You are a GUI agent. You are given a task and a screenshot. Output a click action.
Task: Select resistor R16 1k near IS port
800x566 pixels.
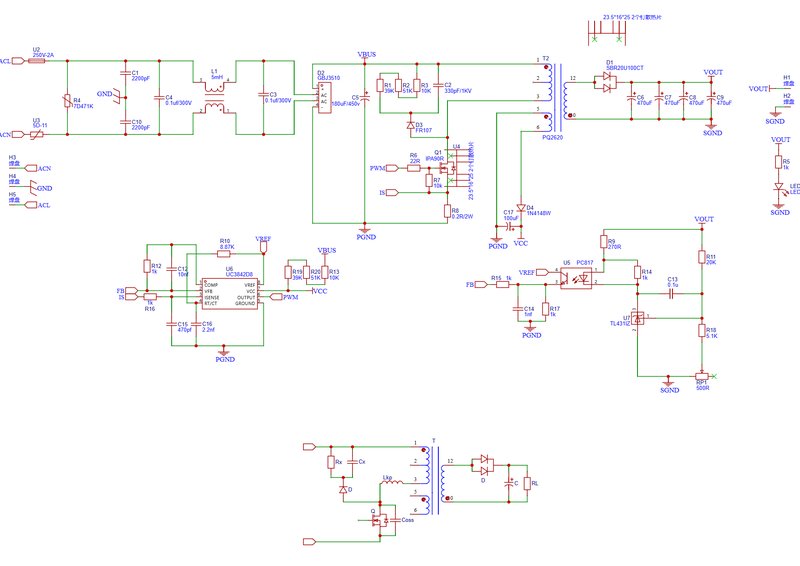(149, 297)
